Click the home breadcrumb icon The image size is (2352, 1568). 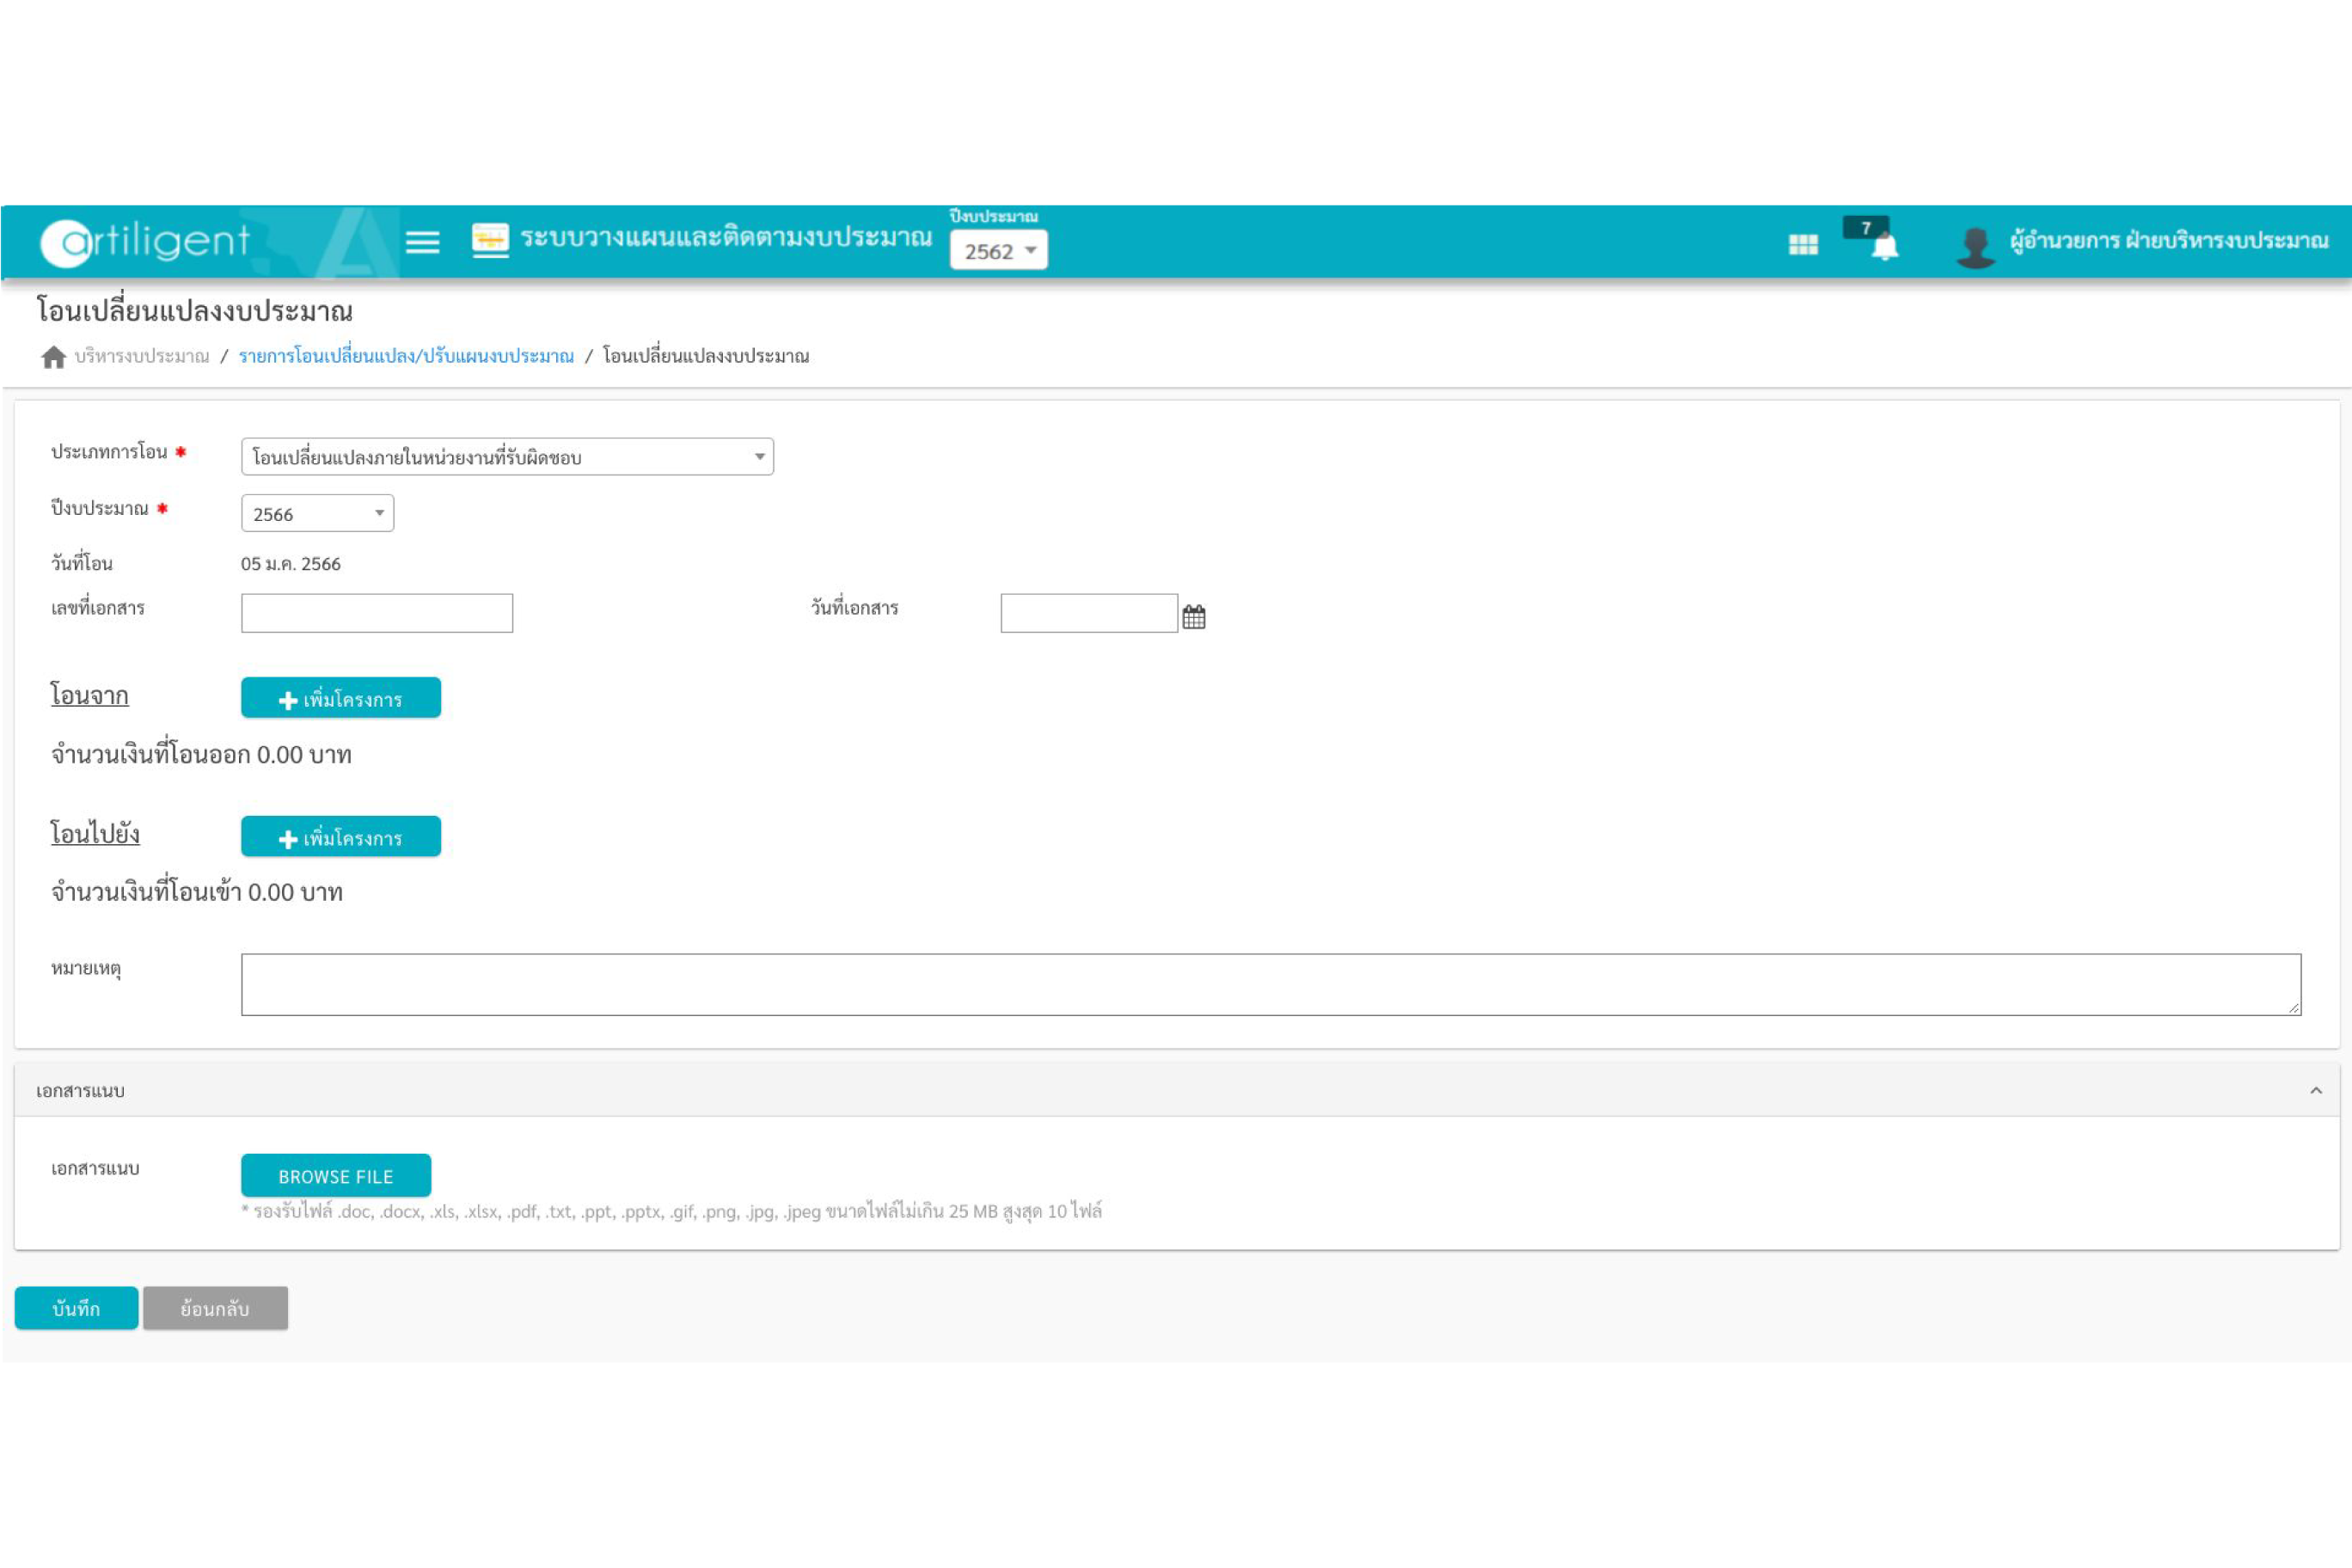(53, 357)
